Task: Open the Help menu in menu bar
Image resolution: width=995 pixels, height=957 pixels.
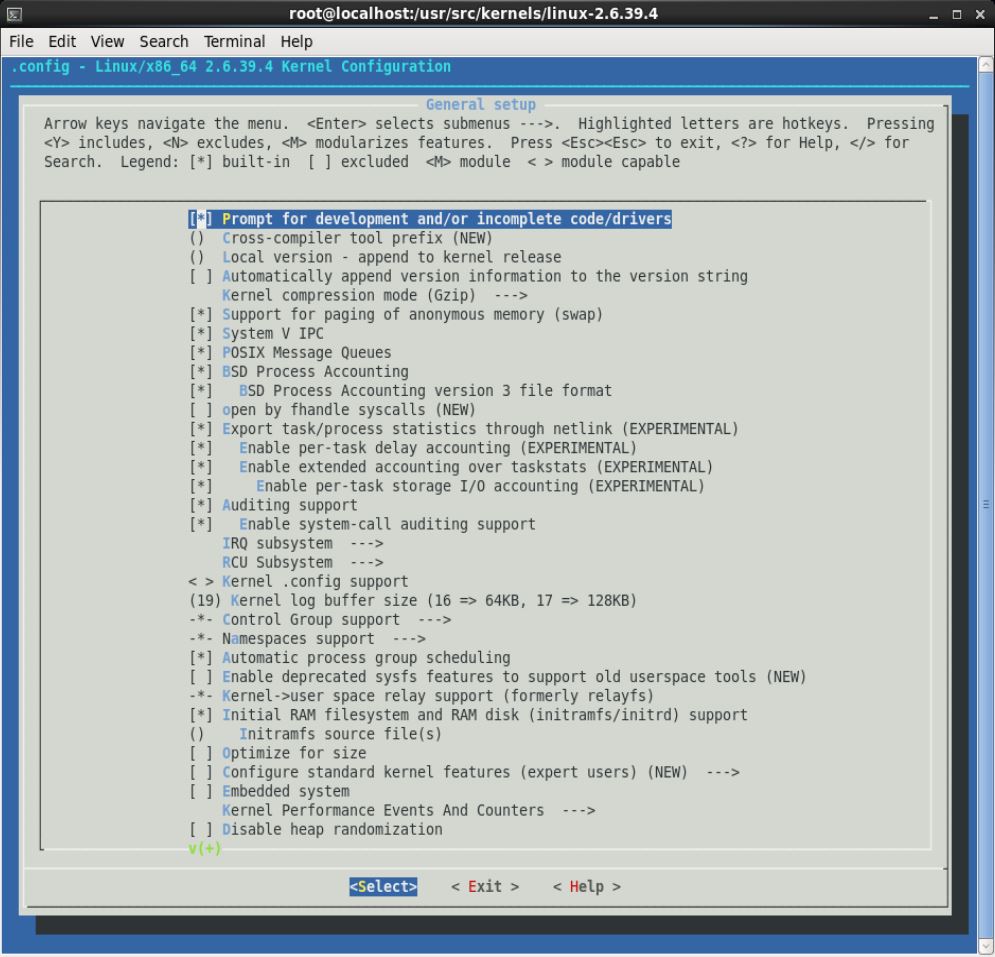Action: point(296,42)
